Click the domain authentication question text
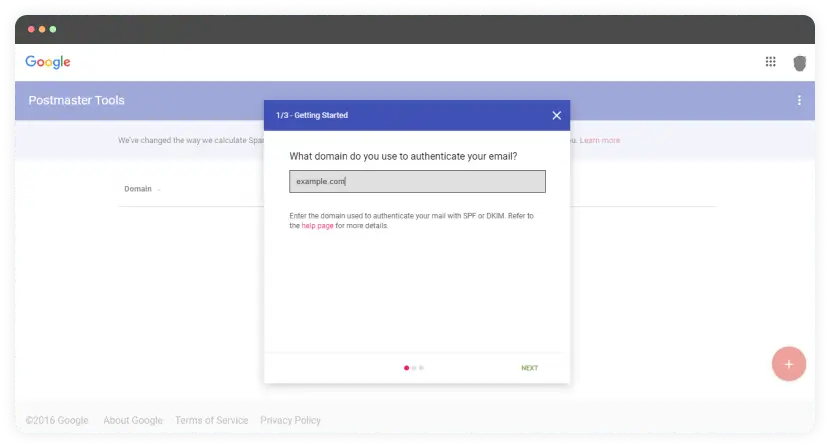The height and width of the screenshot is (448, 830). click(x=403, y=156)
